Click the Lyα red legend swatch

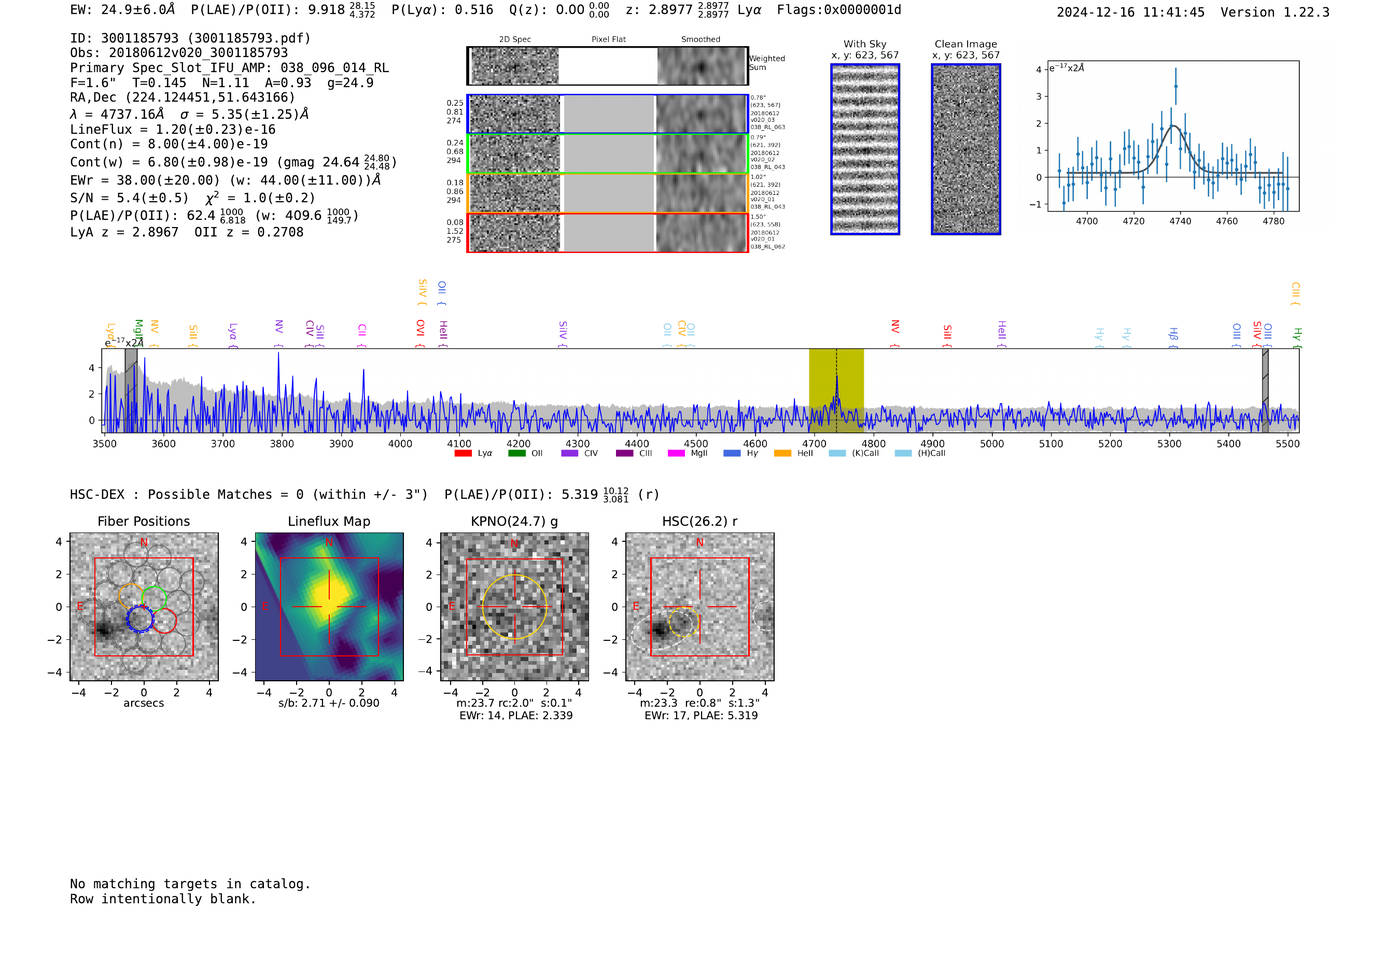pos(462,453)
